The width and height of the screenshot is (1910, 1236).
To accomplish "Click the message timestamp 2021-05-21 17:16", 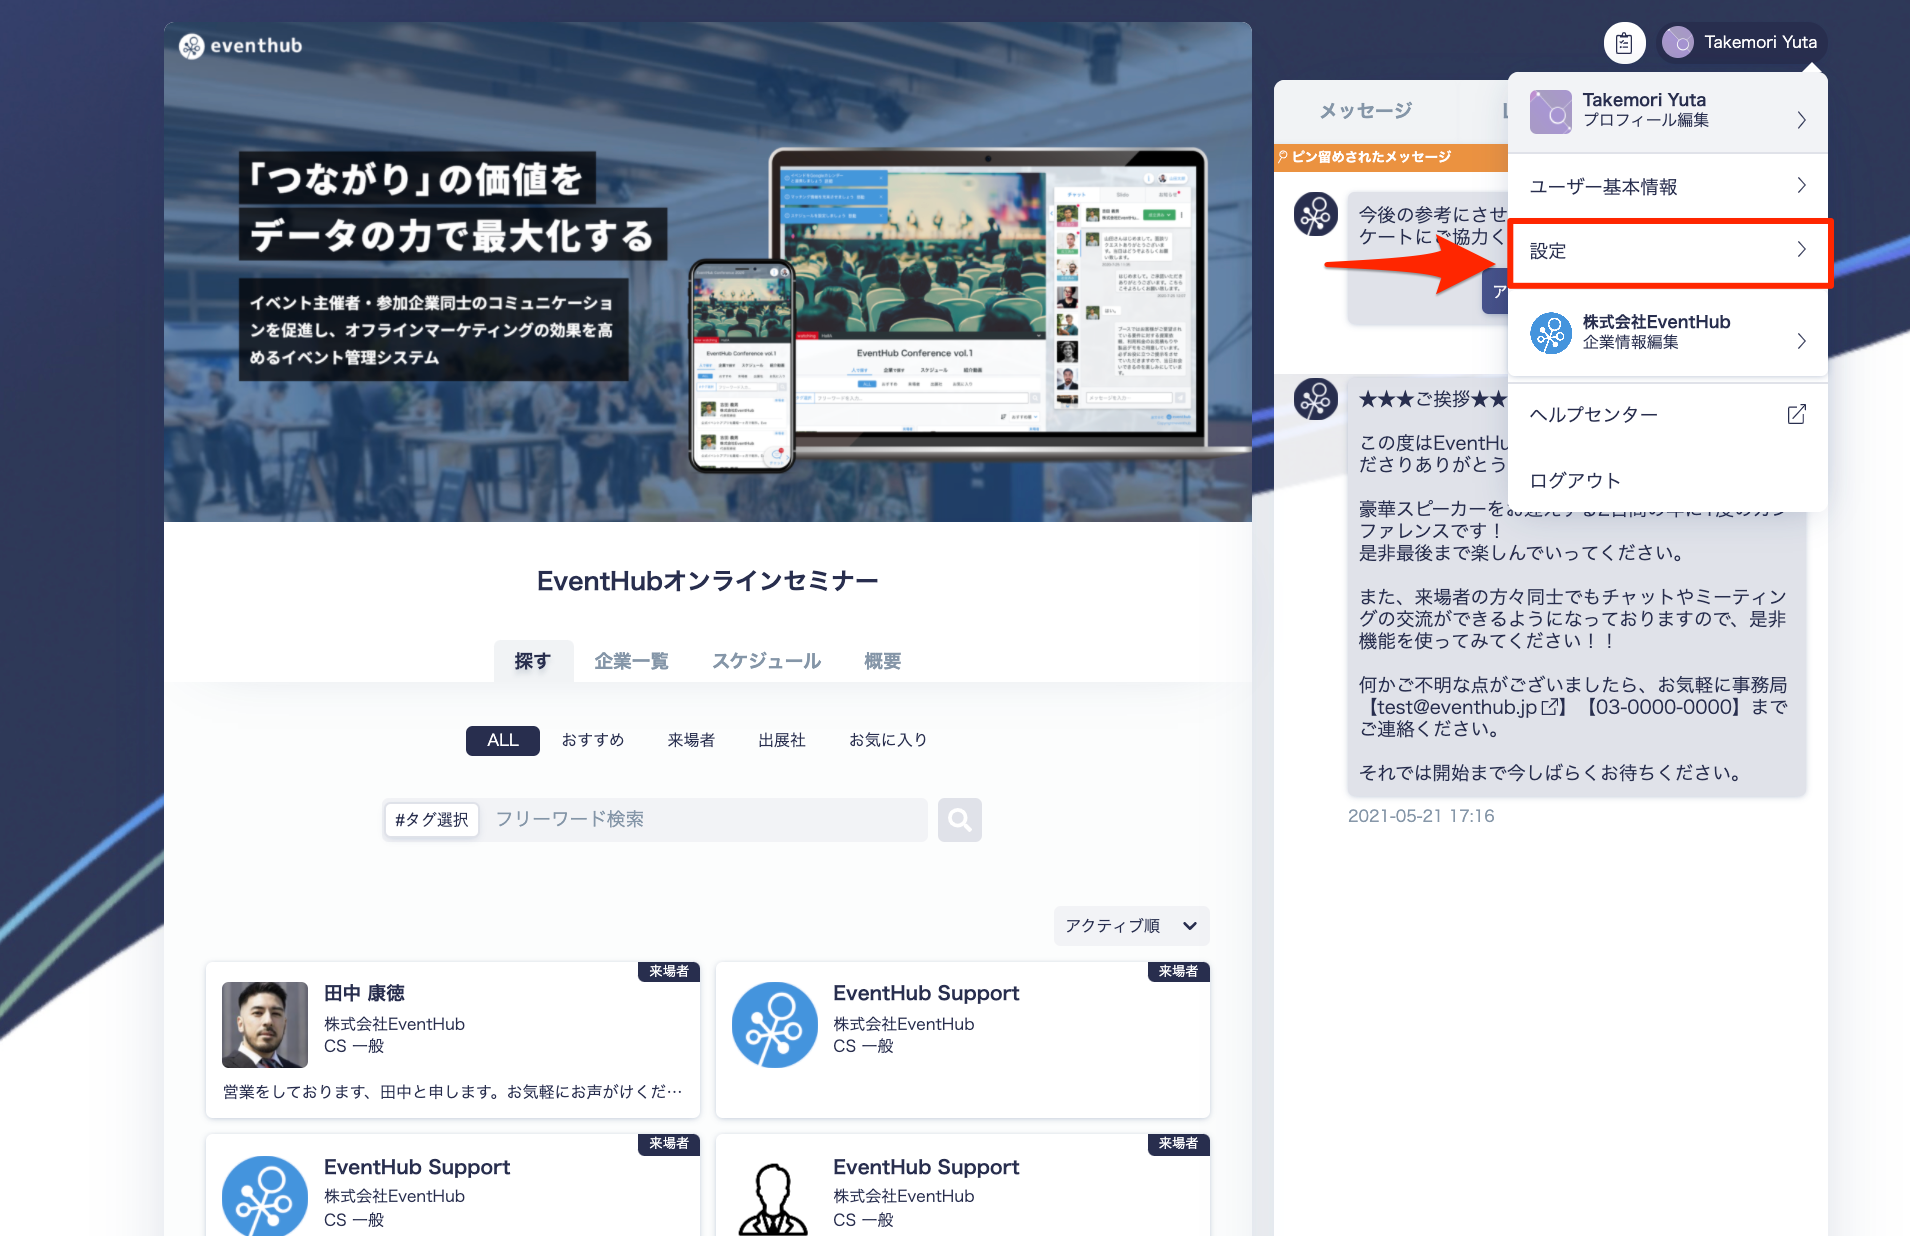I will coord(1420,816).
